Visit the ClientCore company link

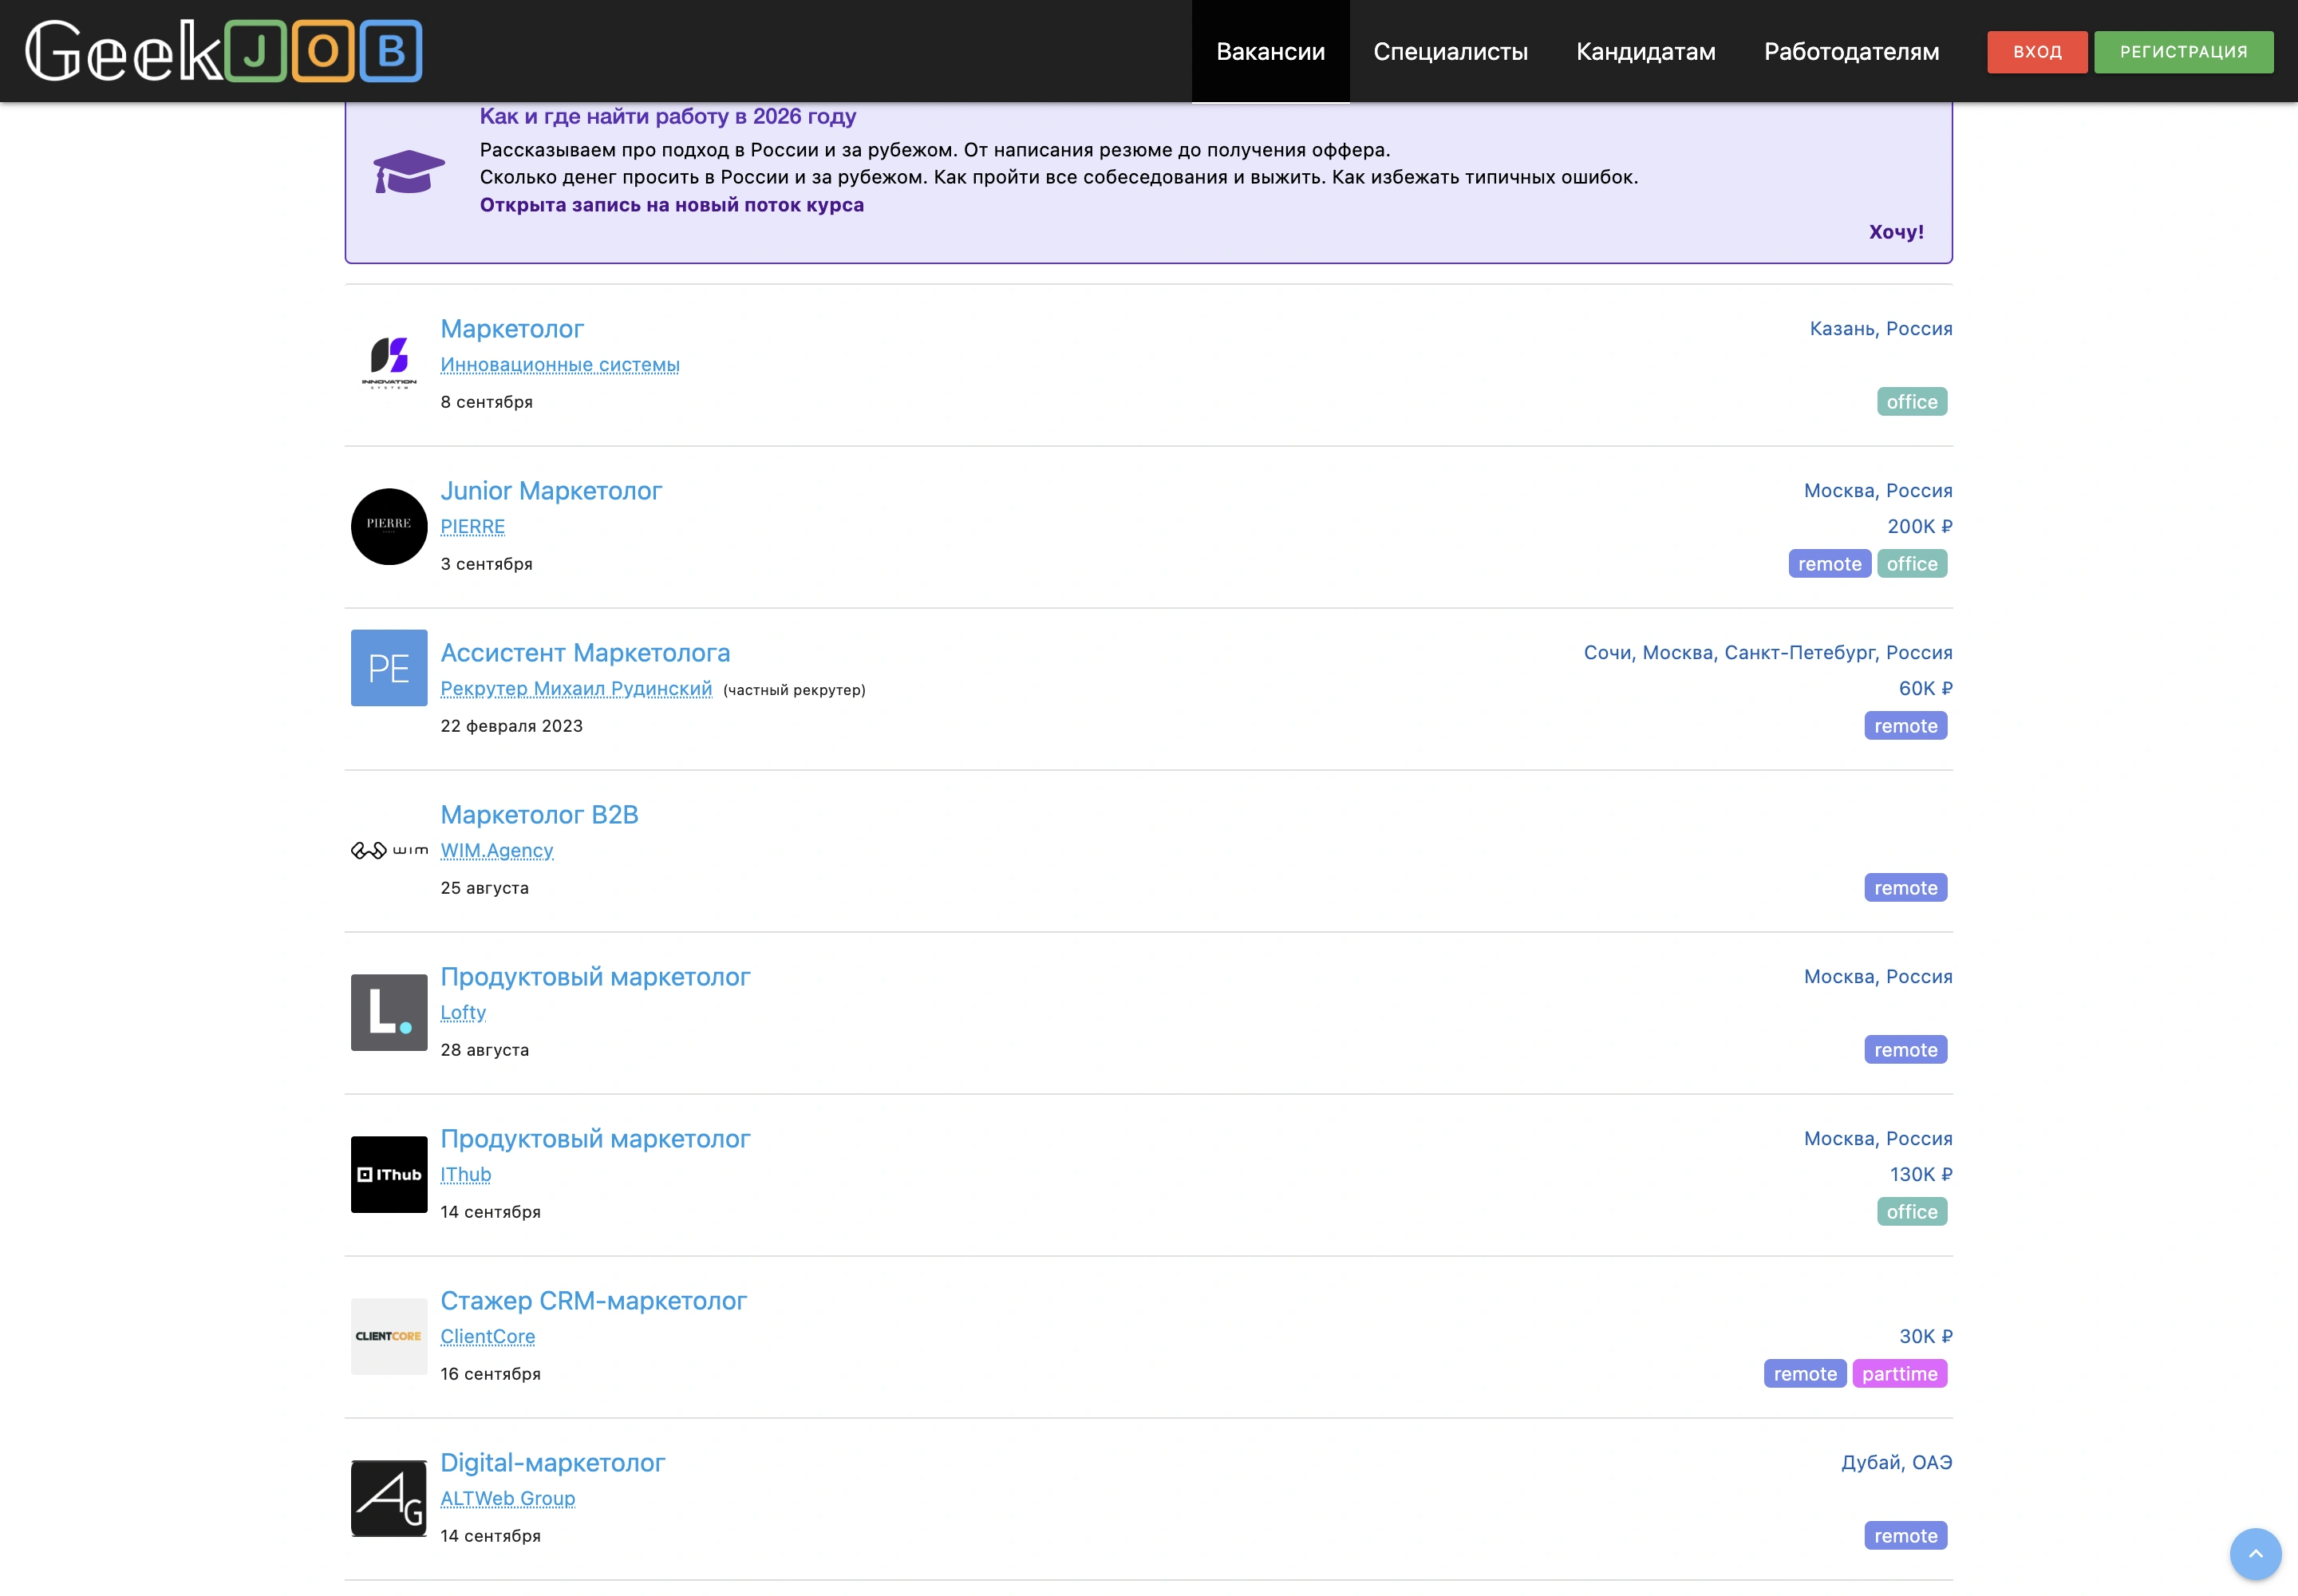[x=488, y=1337]
